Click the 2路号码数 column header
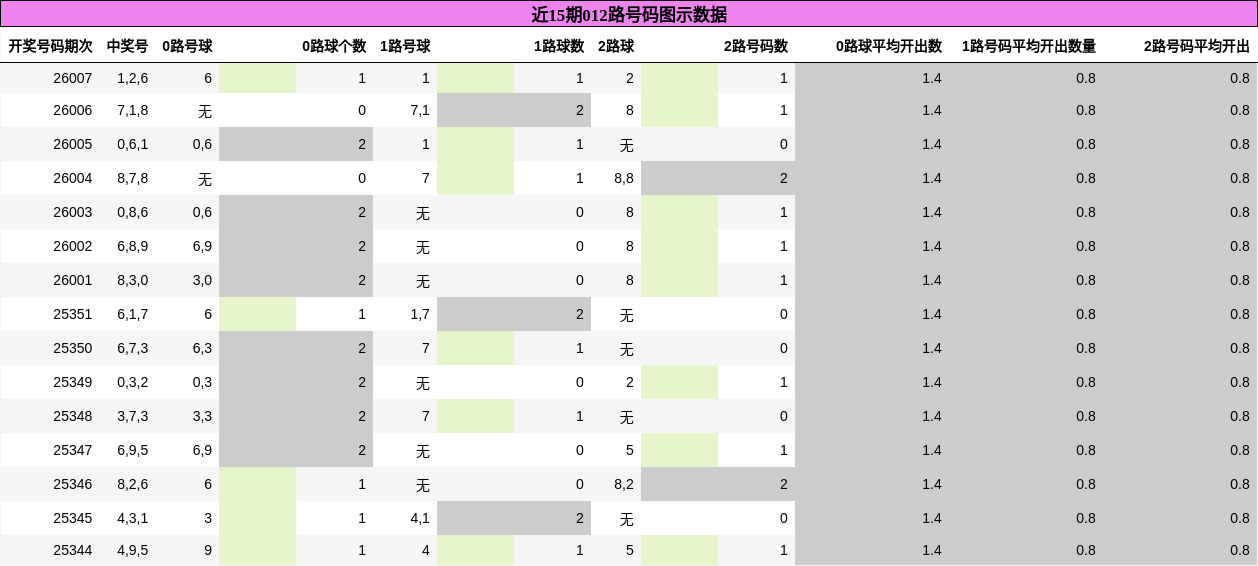Image resolution: width=1258 pixels, height=566 pixels. [755, 46]
